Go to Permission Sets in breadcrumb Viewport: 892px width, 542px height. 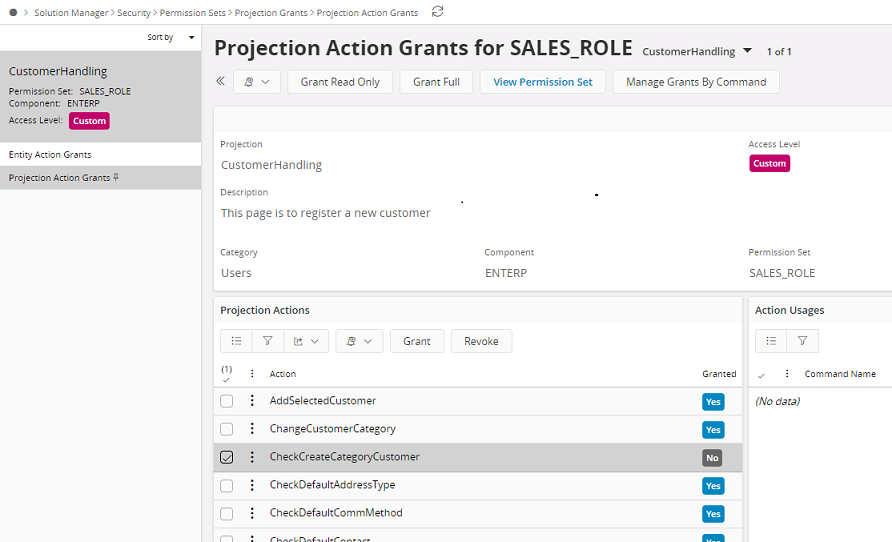coord(193,13)
